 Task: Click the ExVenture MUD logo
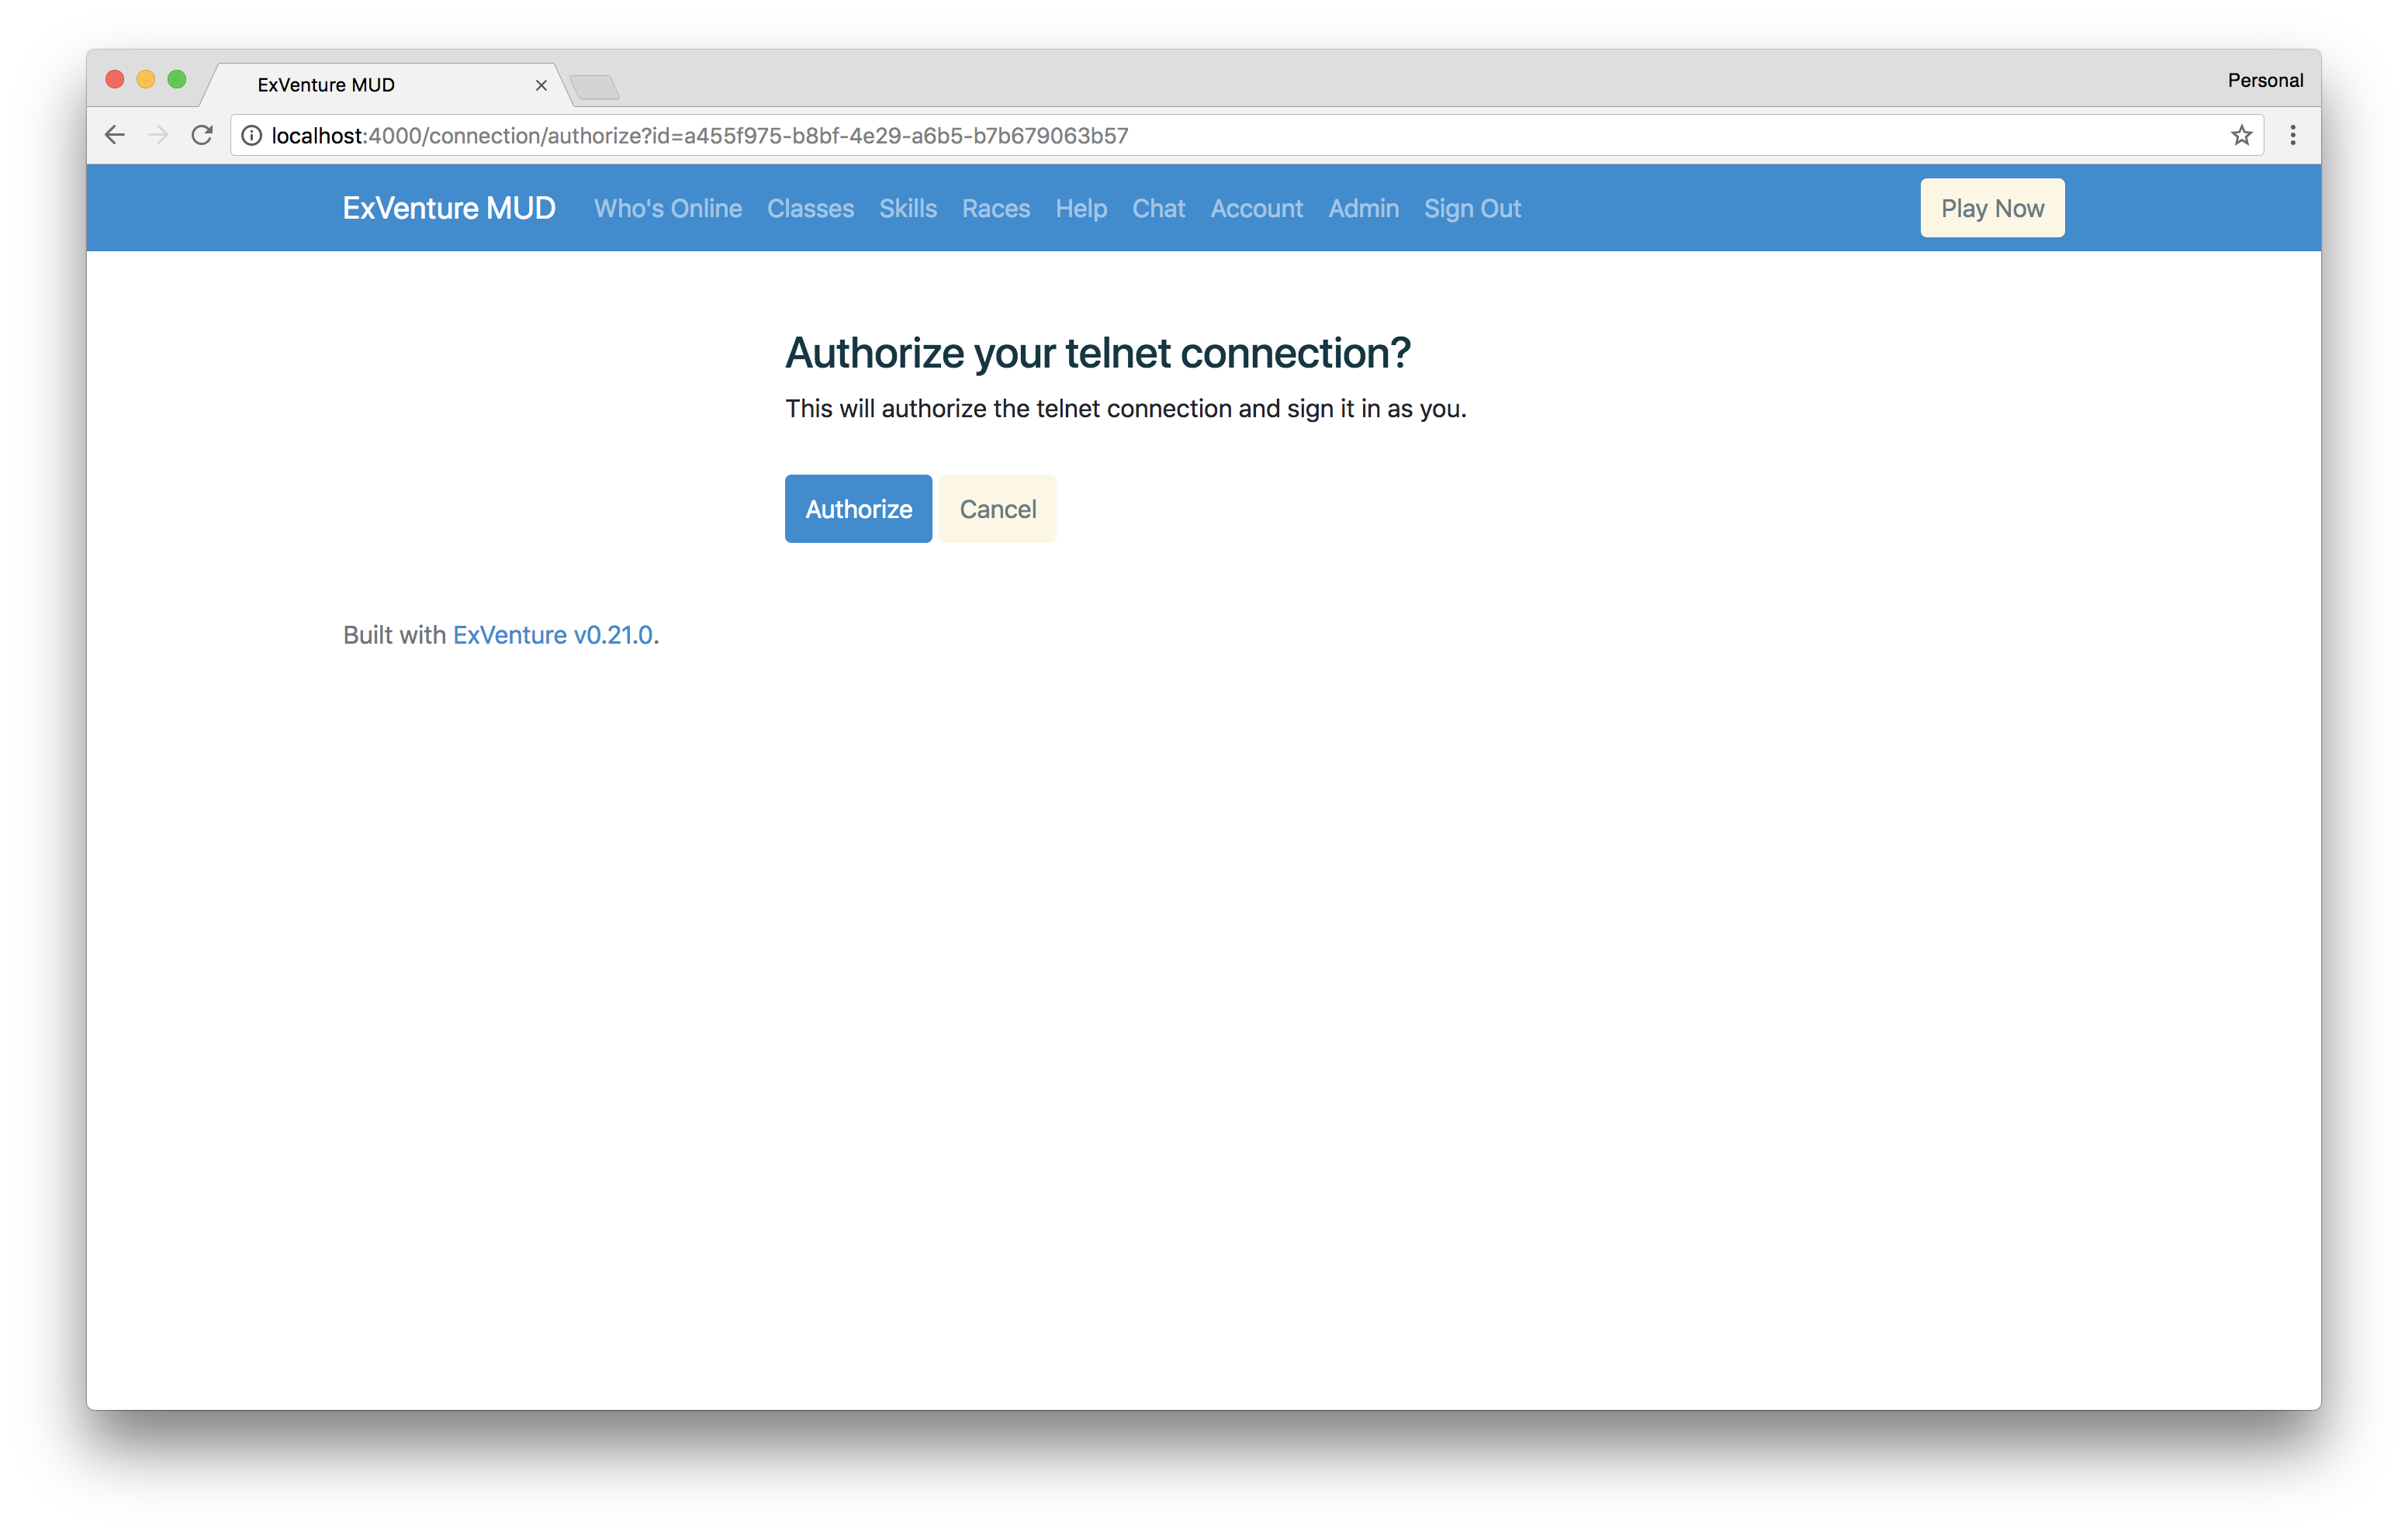(448, 207)
